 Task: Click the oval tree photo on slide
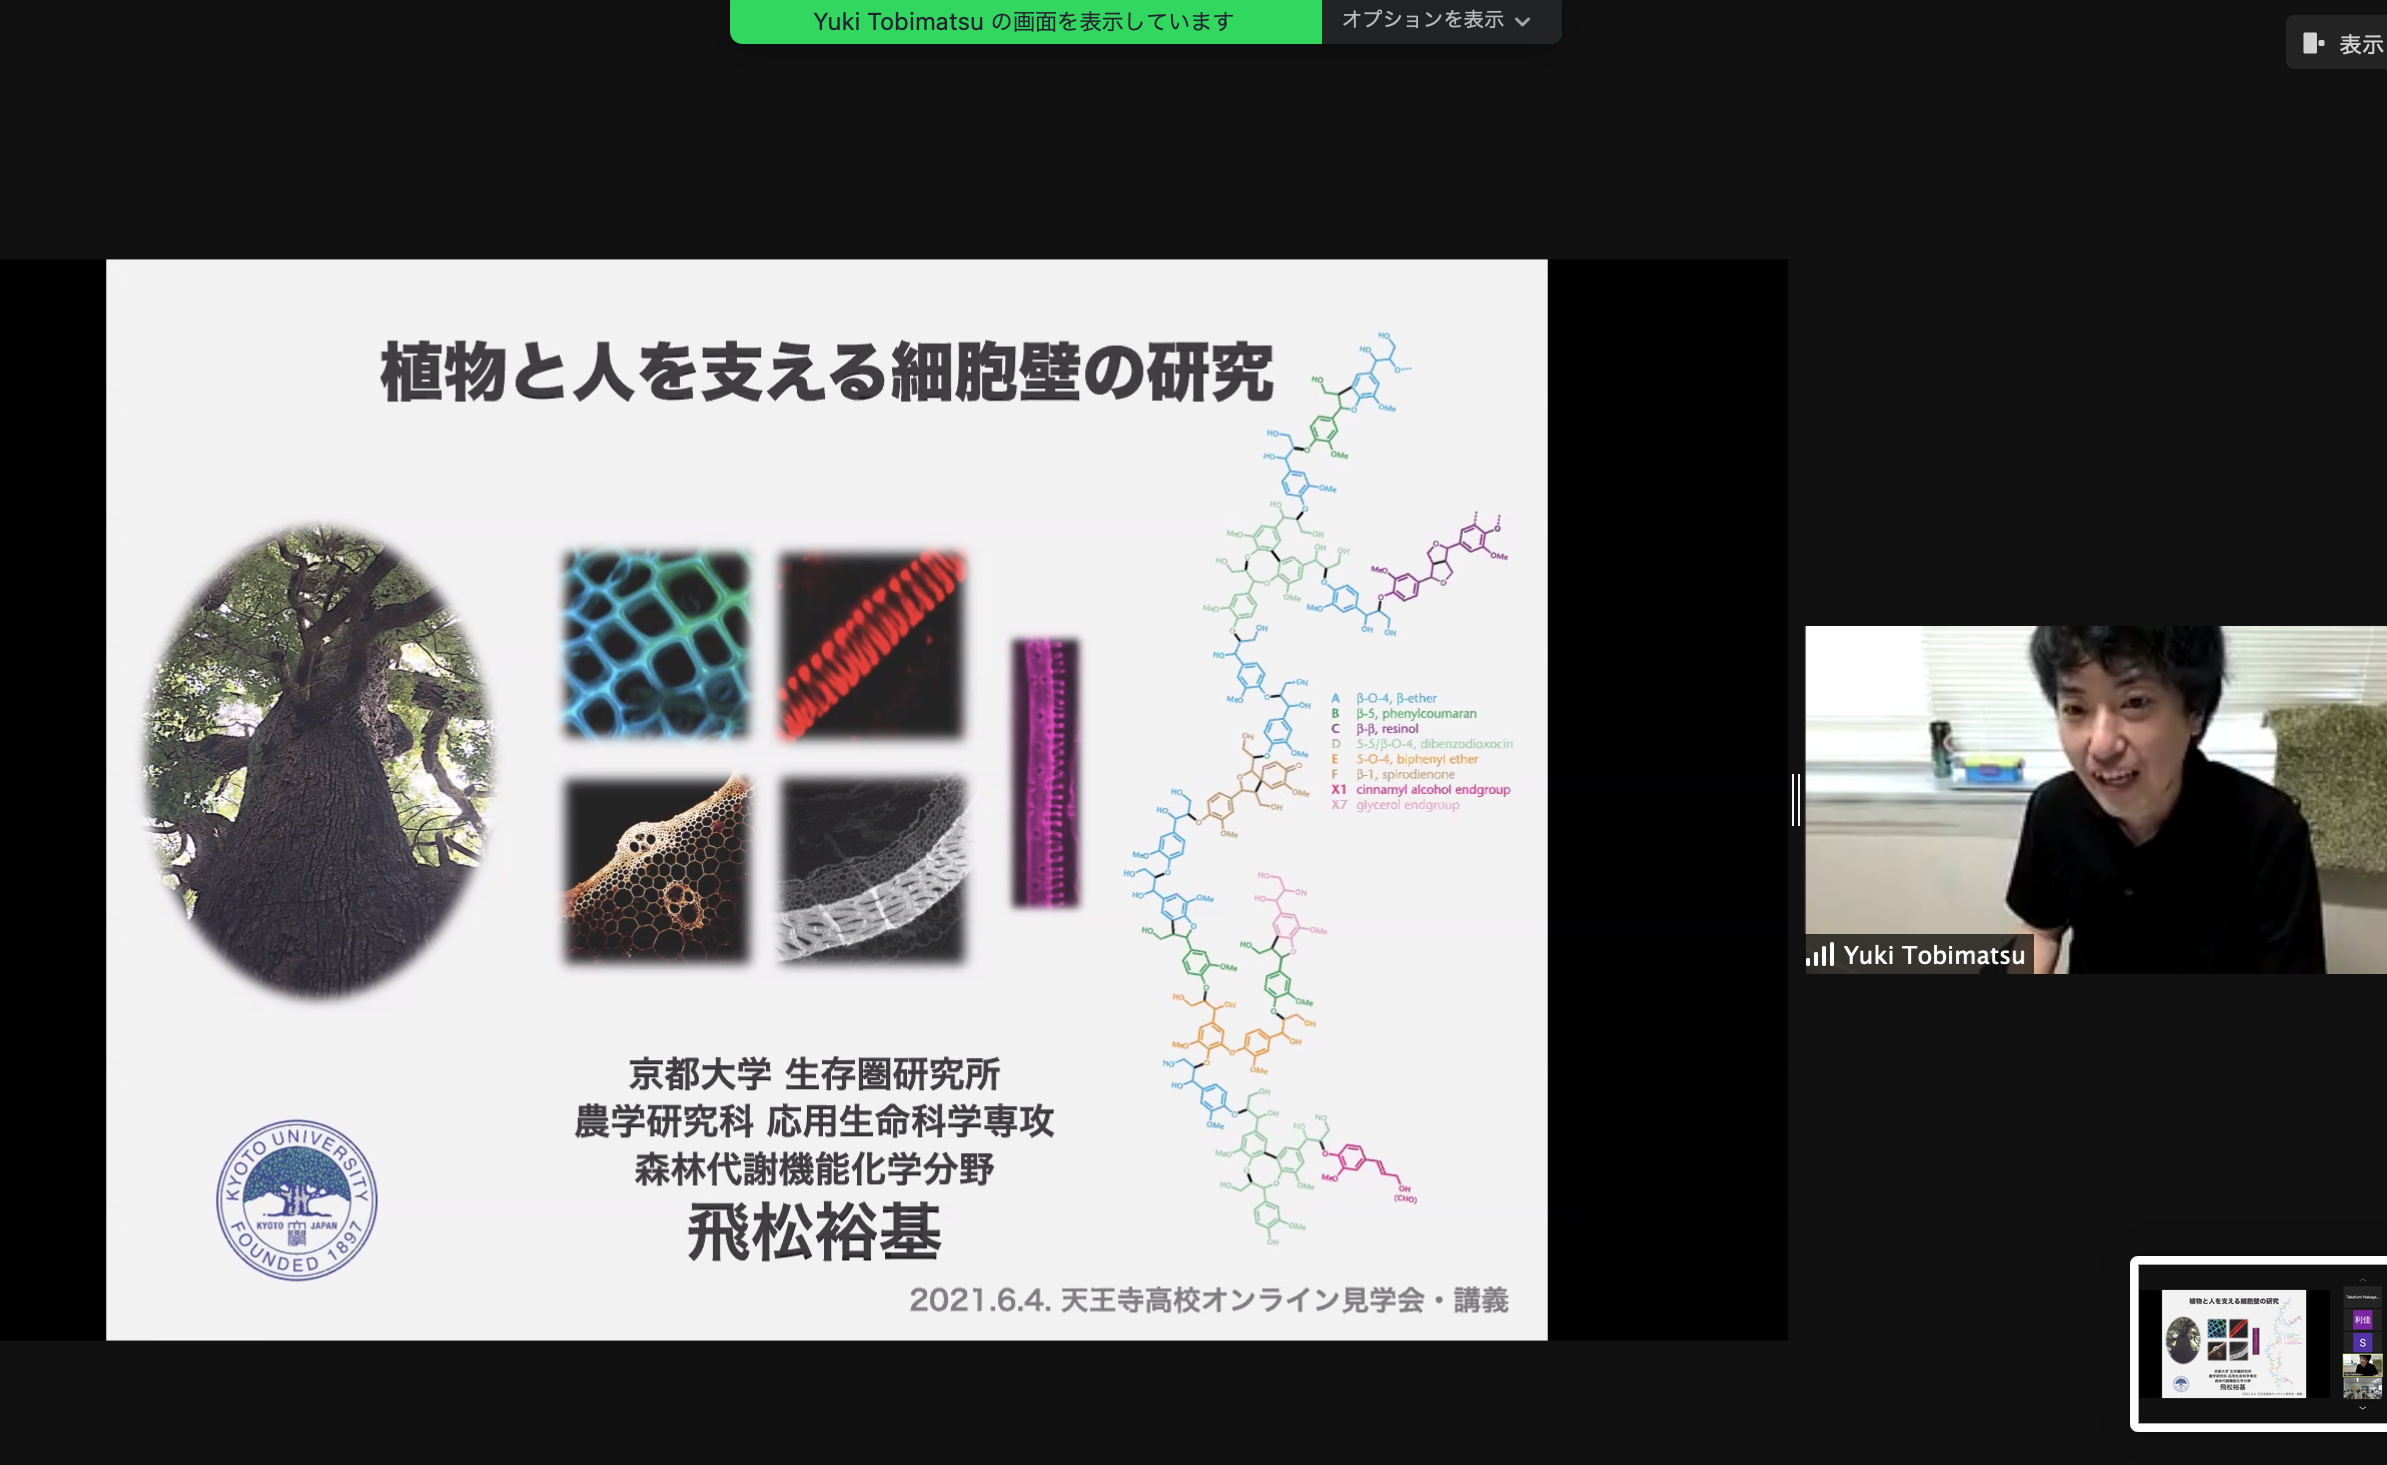(321, 760)
